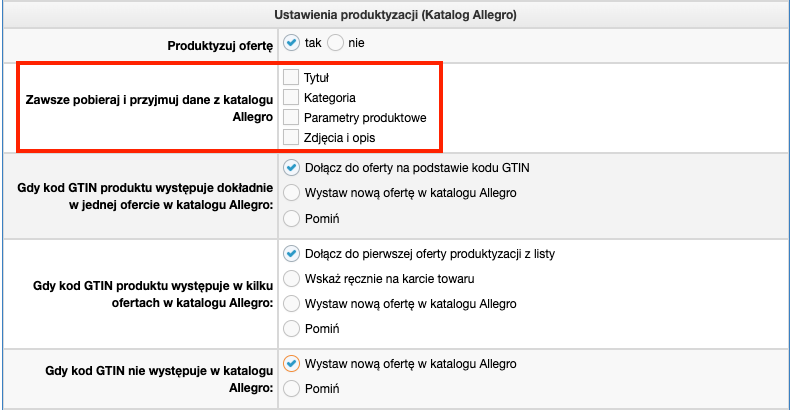
Task: Select 'Pomiń' in the single-offer GTIN row
Action: [x=291, y=219]
